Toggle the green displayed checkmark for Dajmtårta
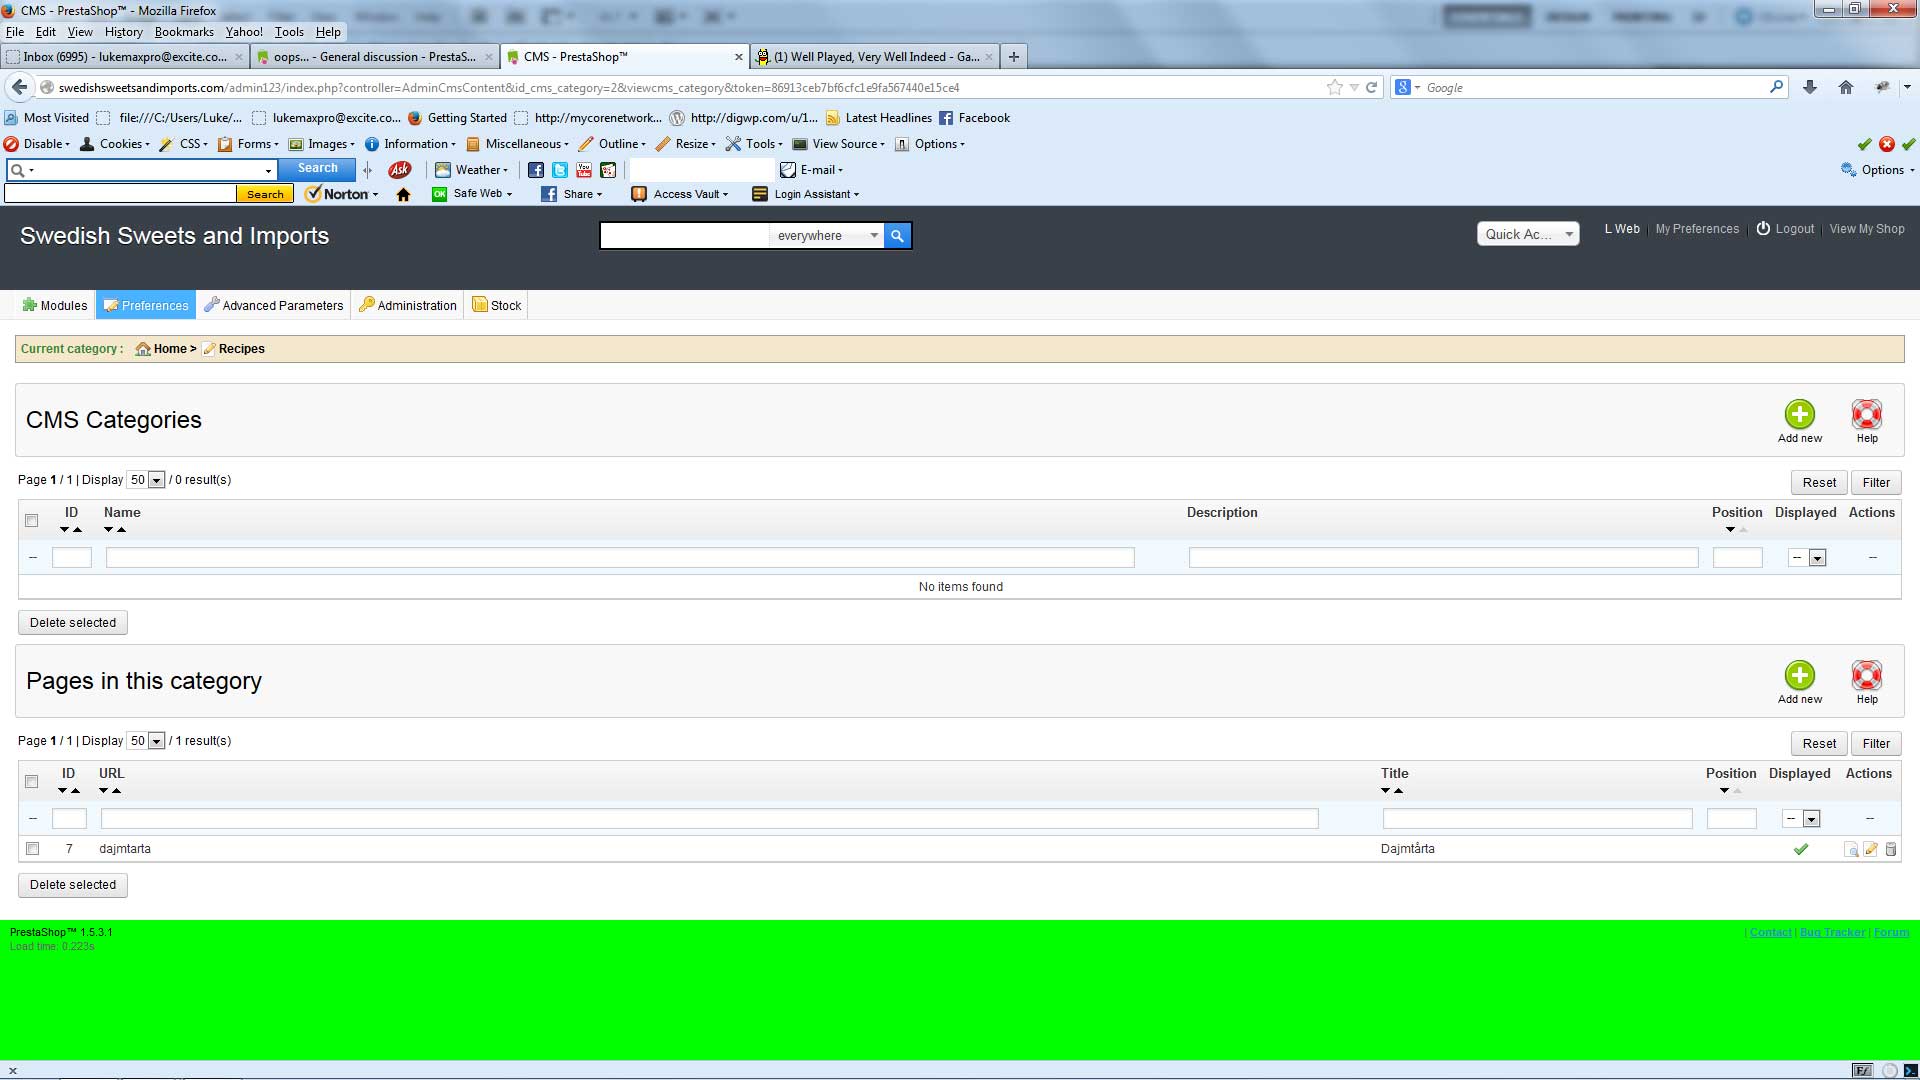The width and height of the screenshot is (1920, 1080). pyautogui.click(x=1800, y=849)
